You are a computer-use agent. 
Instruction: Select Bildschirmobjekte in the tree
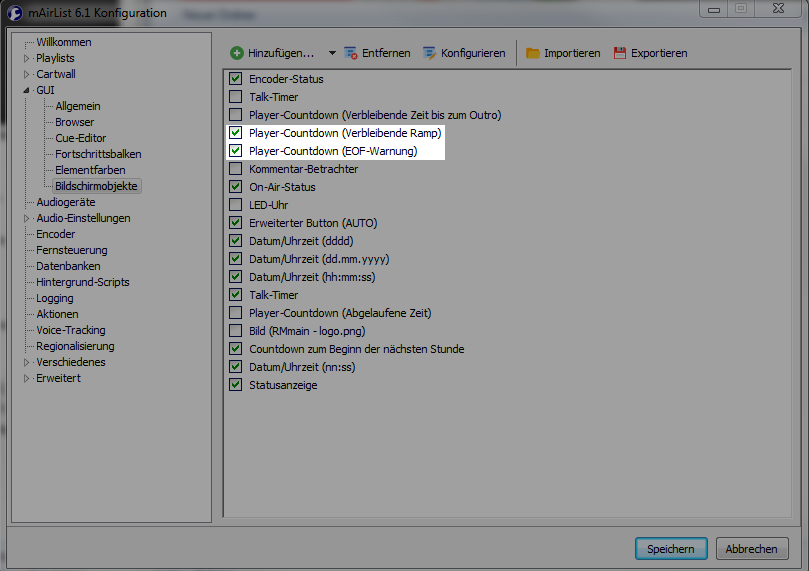click(x=96, y=186)
